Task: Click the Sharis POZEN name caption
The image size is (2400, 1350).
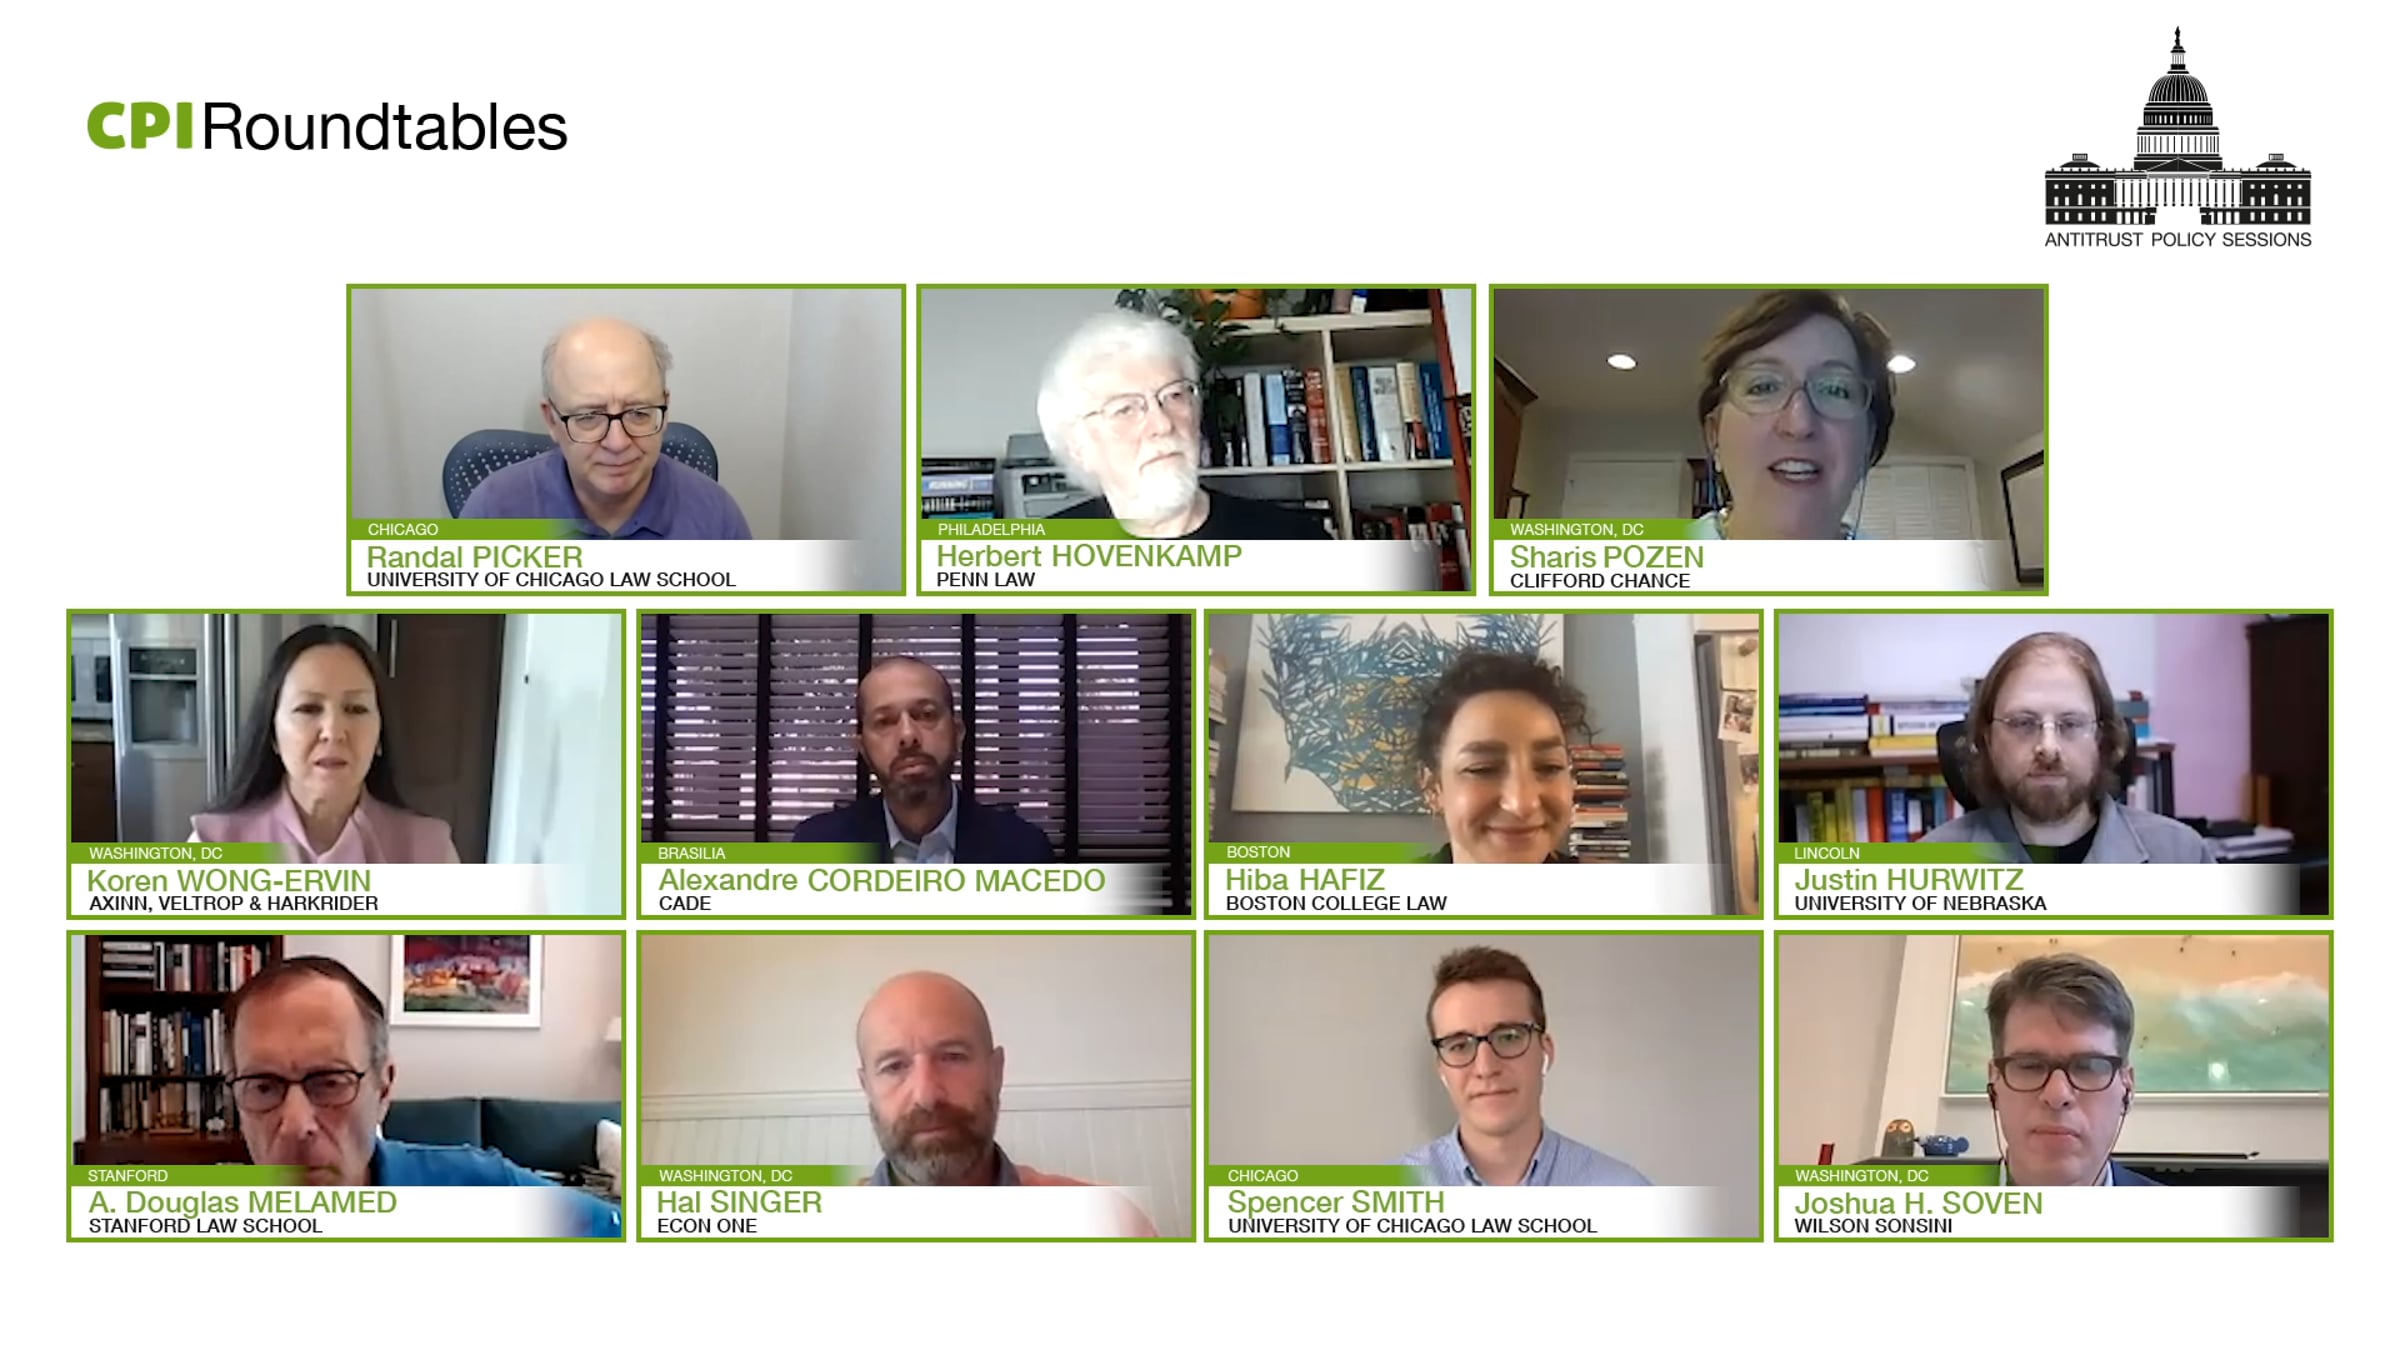Action: [1607, 557]
